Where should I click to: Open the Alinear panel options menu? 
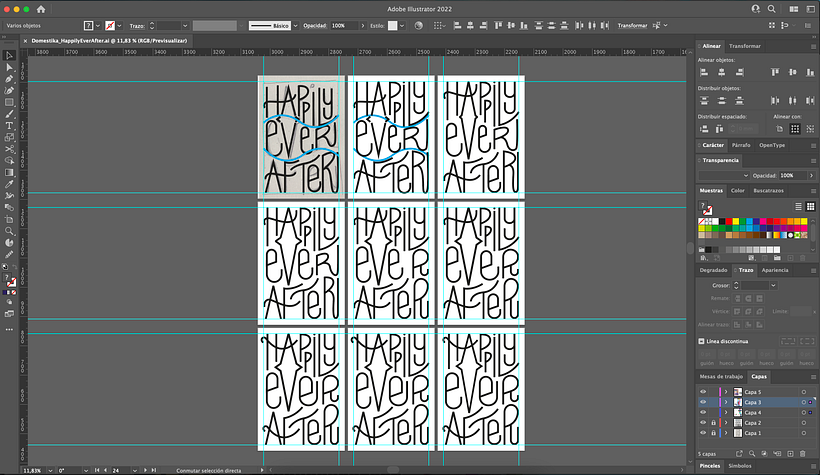point(813,46)
